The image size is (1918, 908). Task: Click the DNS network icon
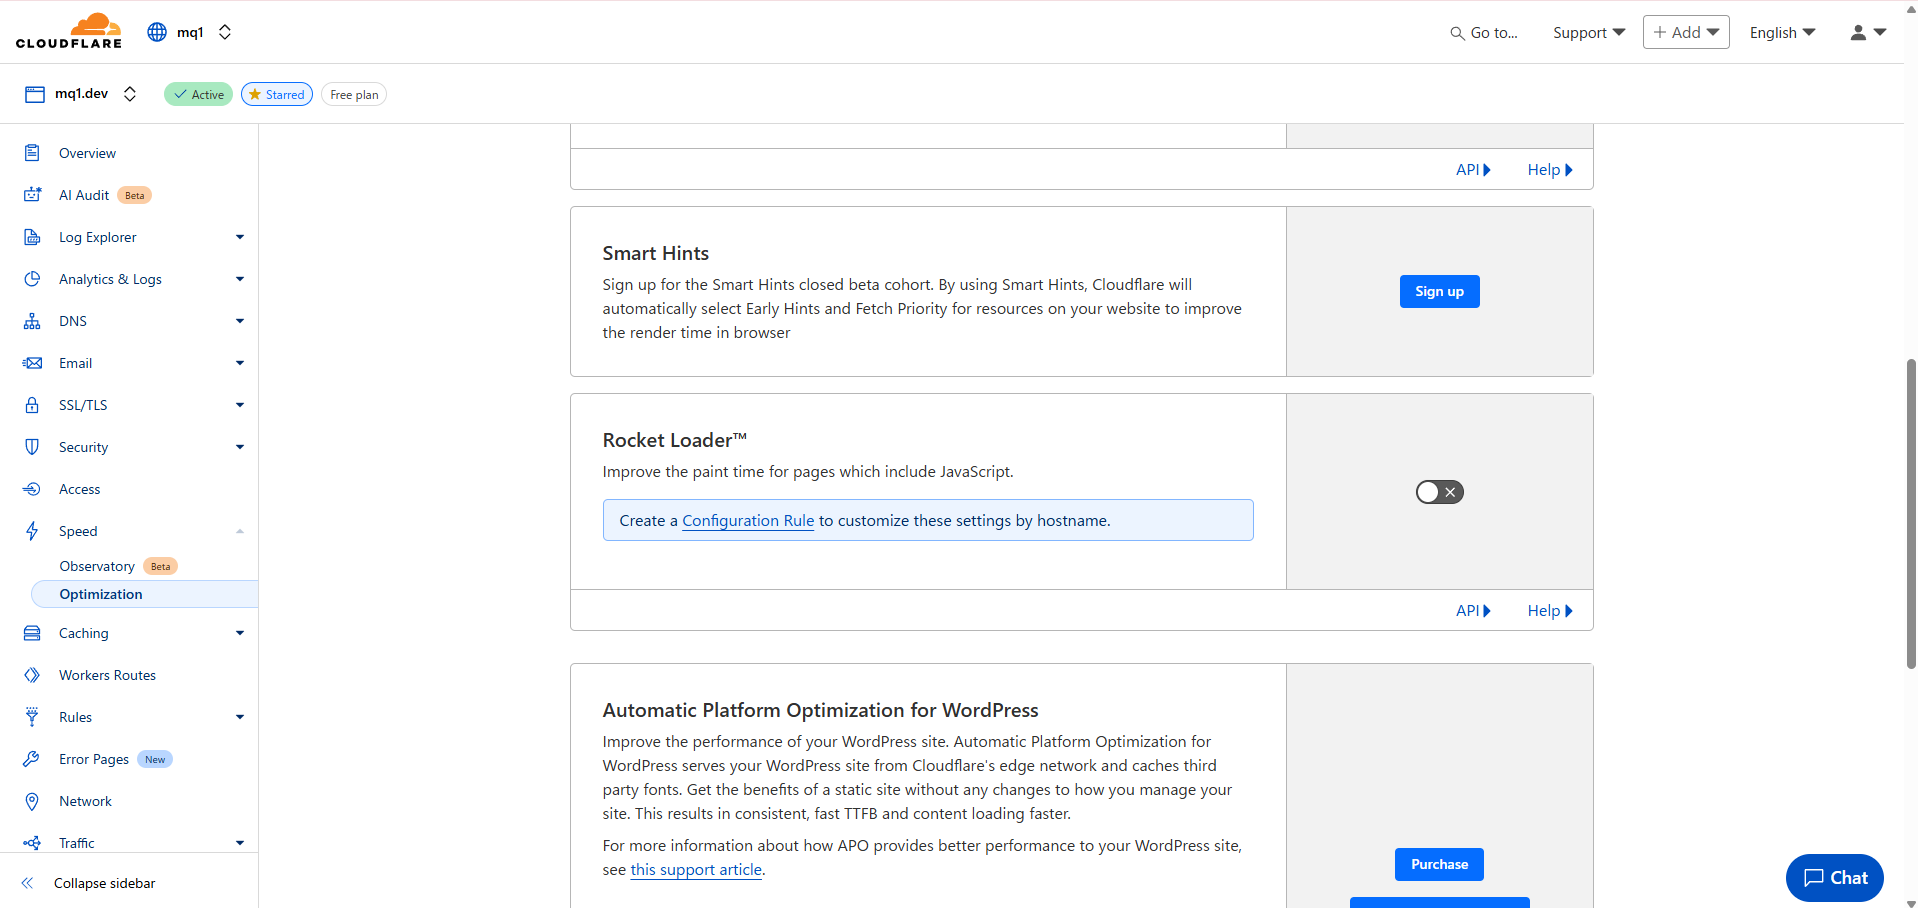coord(32,321)
